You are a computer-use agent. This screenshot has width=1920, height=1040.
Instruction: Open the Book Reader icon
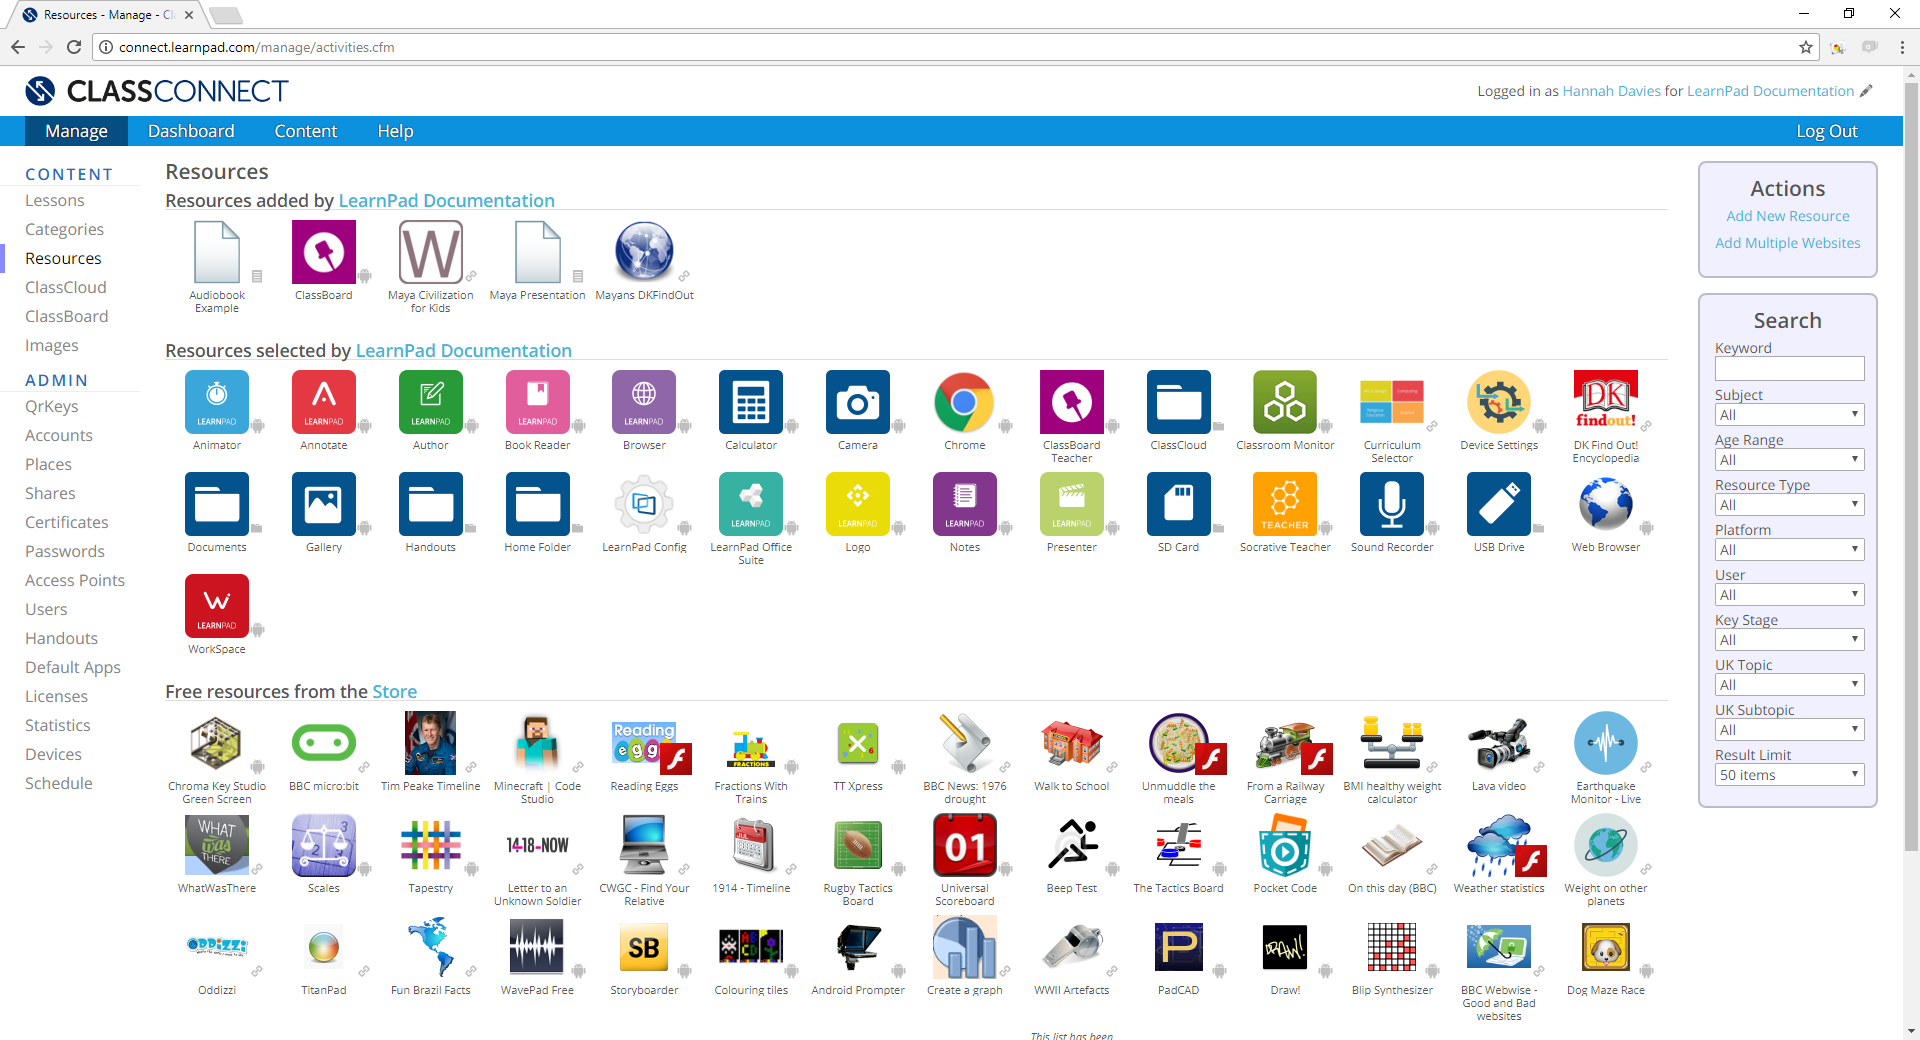point(538,402)
